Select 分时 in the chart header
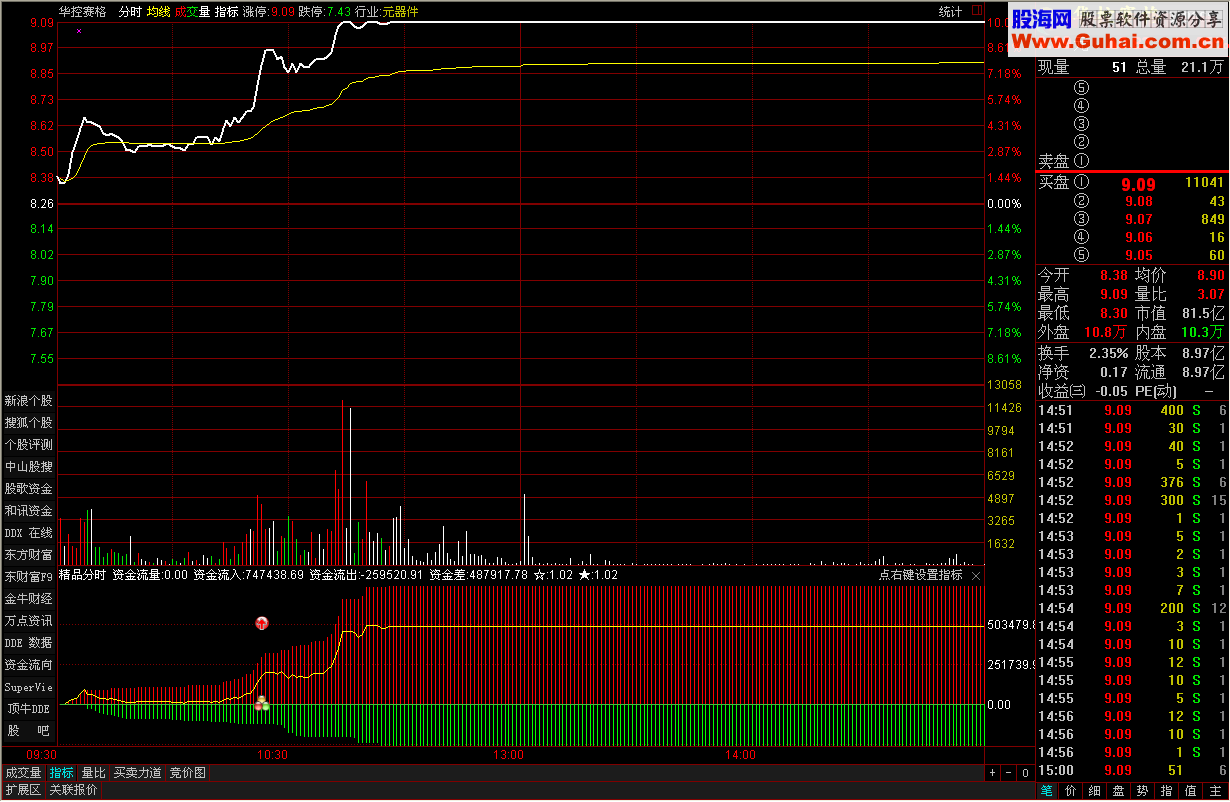This screenshot has width=1230, height=802. tap(129, 12)
